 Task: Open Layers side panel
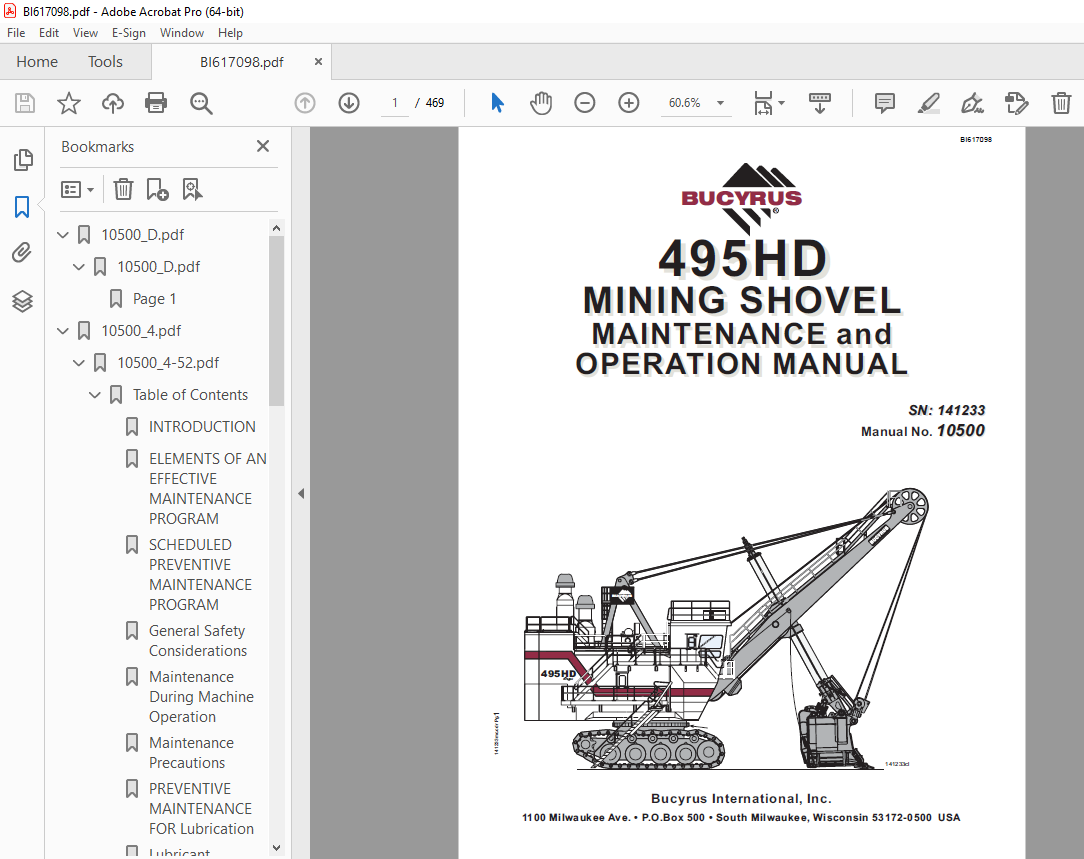(22, 301)
